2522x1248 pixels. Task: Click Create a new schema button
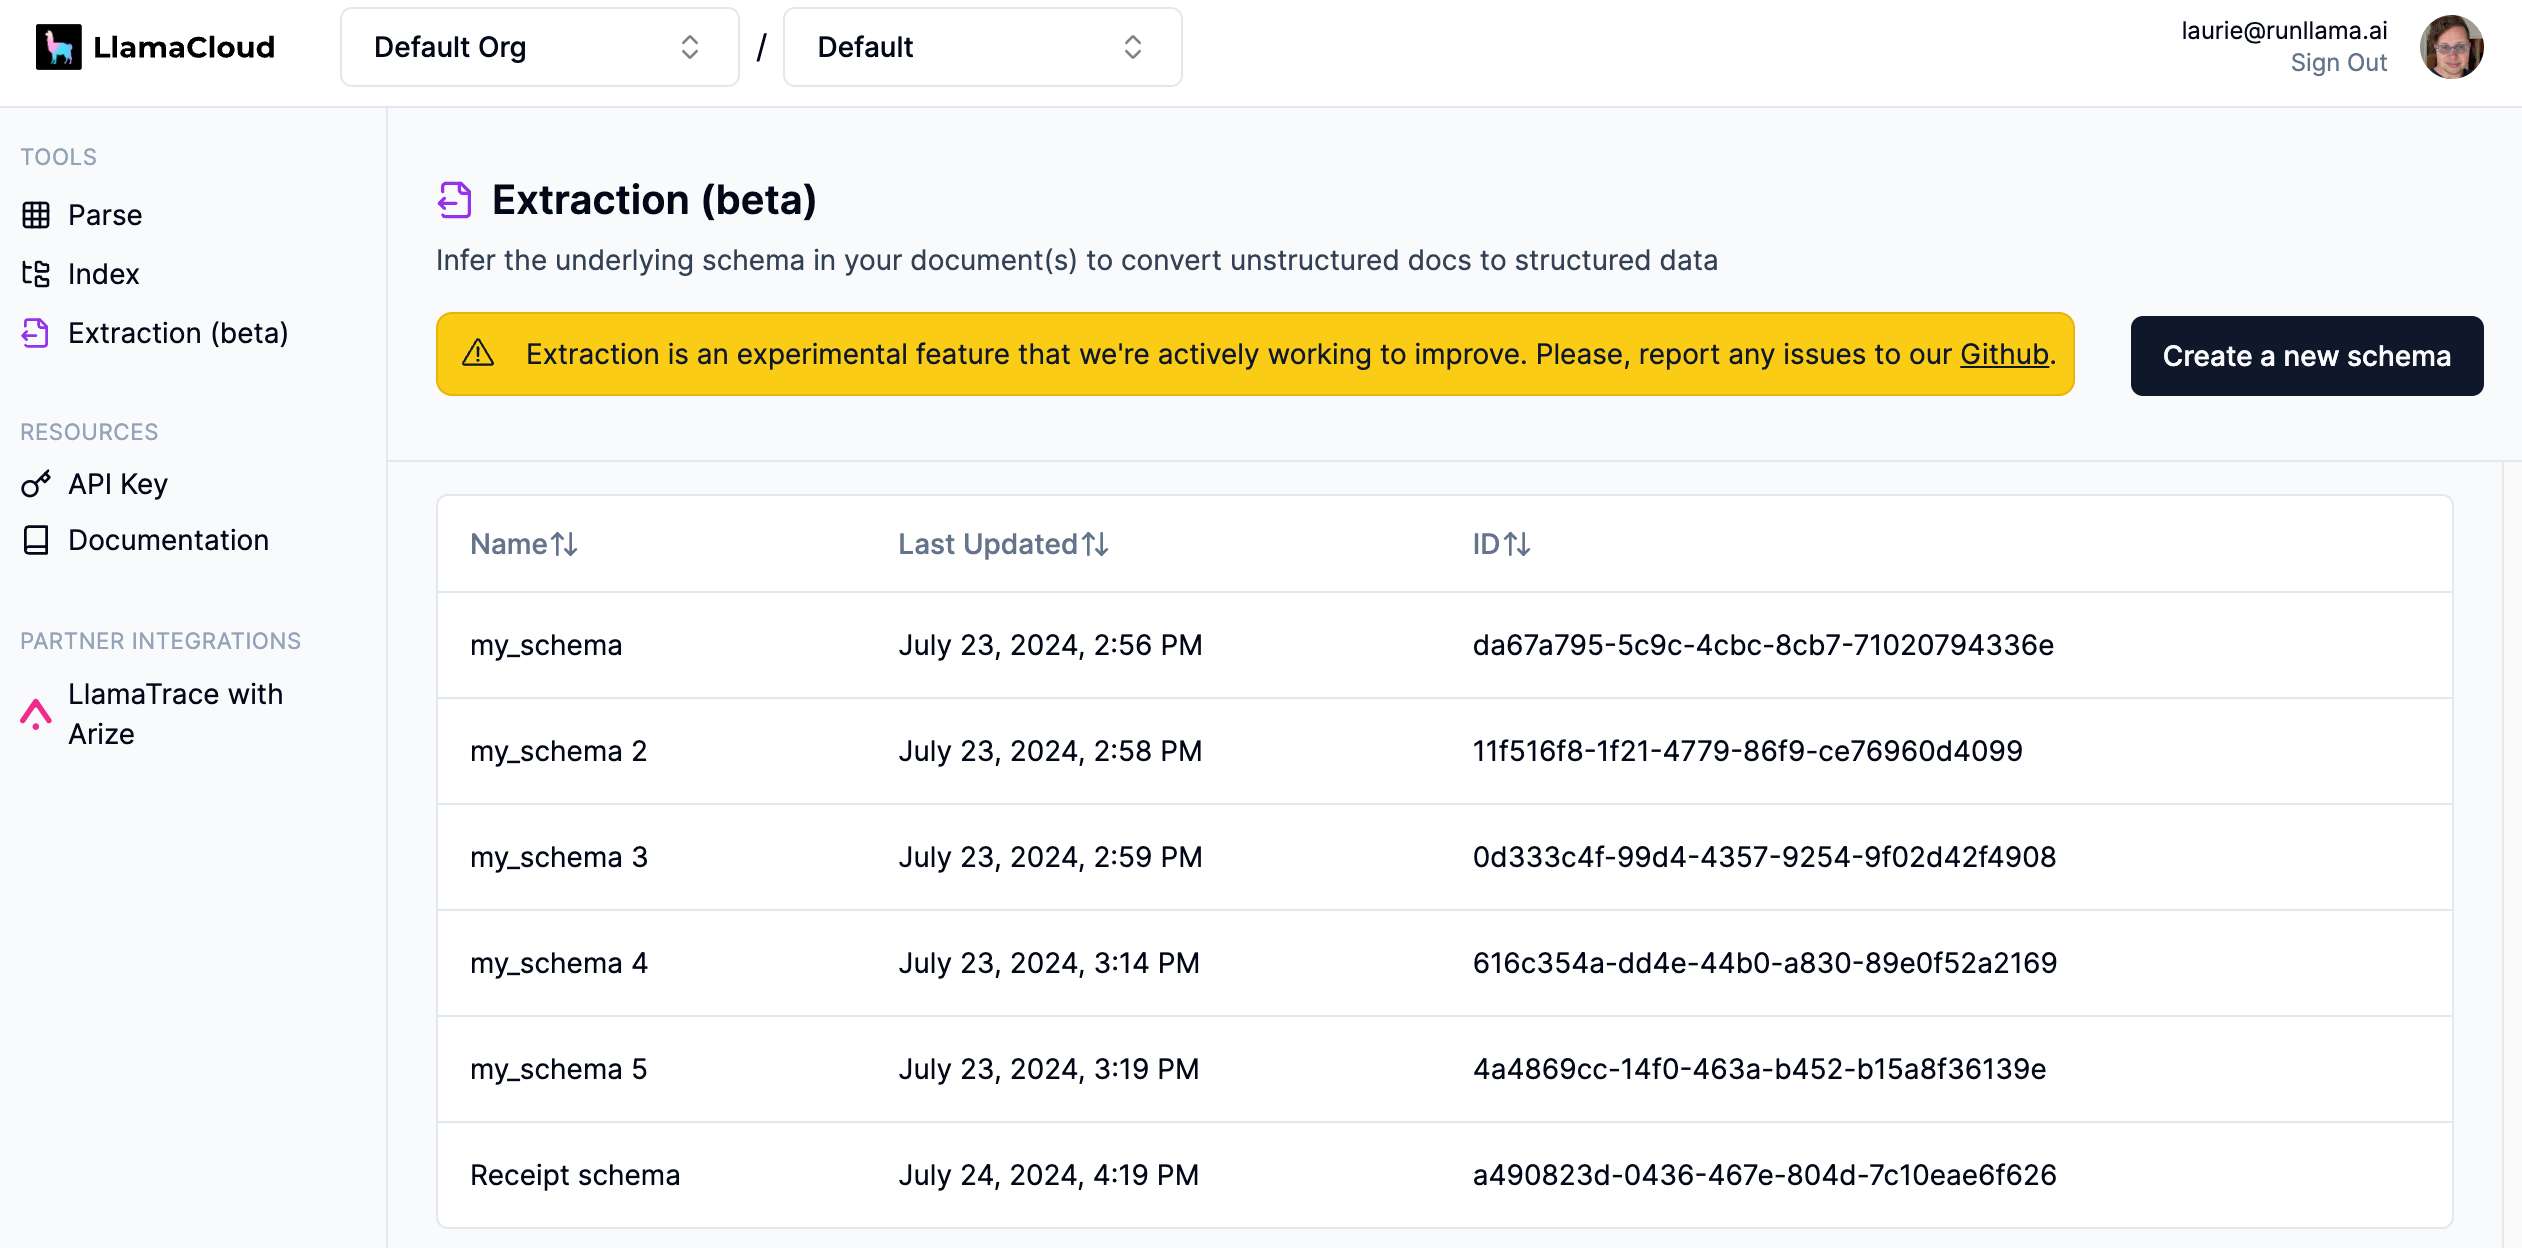[x=2306, y=356]
